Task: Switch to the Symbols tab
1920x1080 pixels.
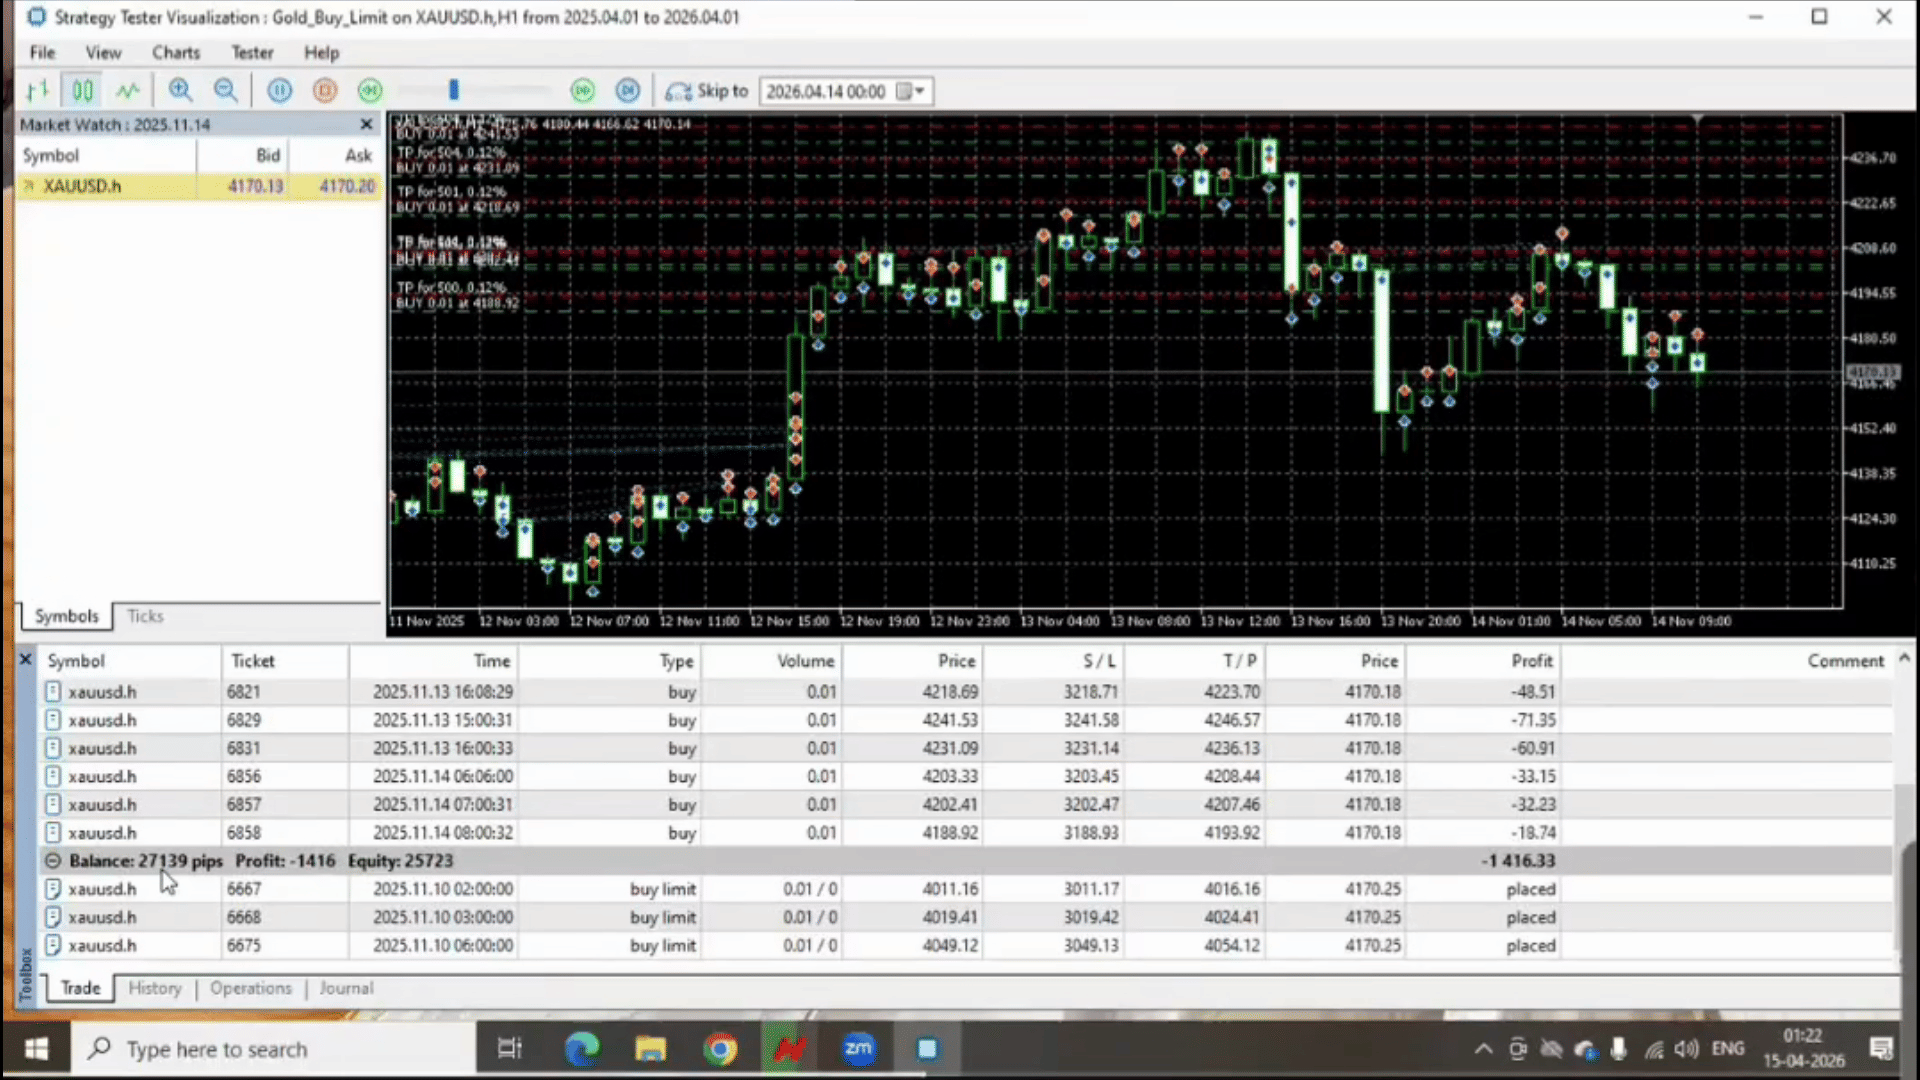Action: [66, 616]
